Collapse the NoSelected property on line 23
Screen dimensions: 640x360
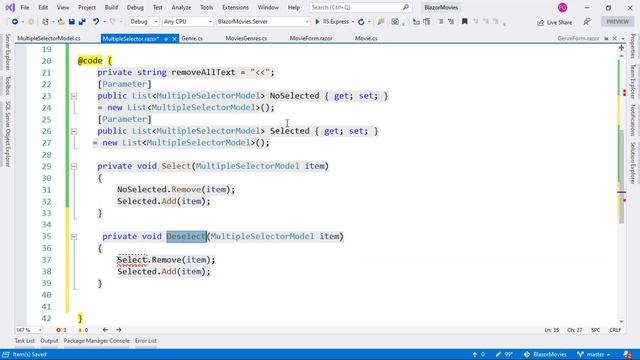(x=74, y=96)
